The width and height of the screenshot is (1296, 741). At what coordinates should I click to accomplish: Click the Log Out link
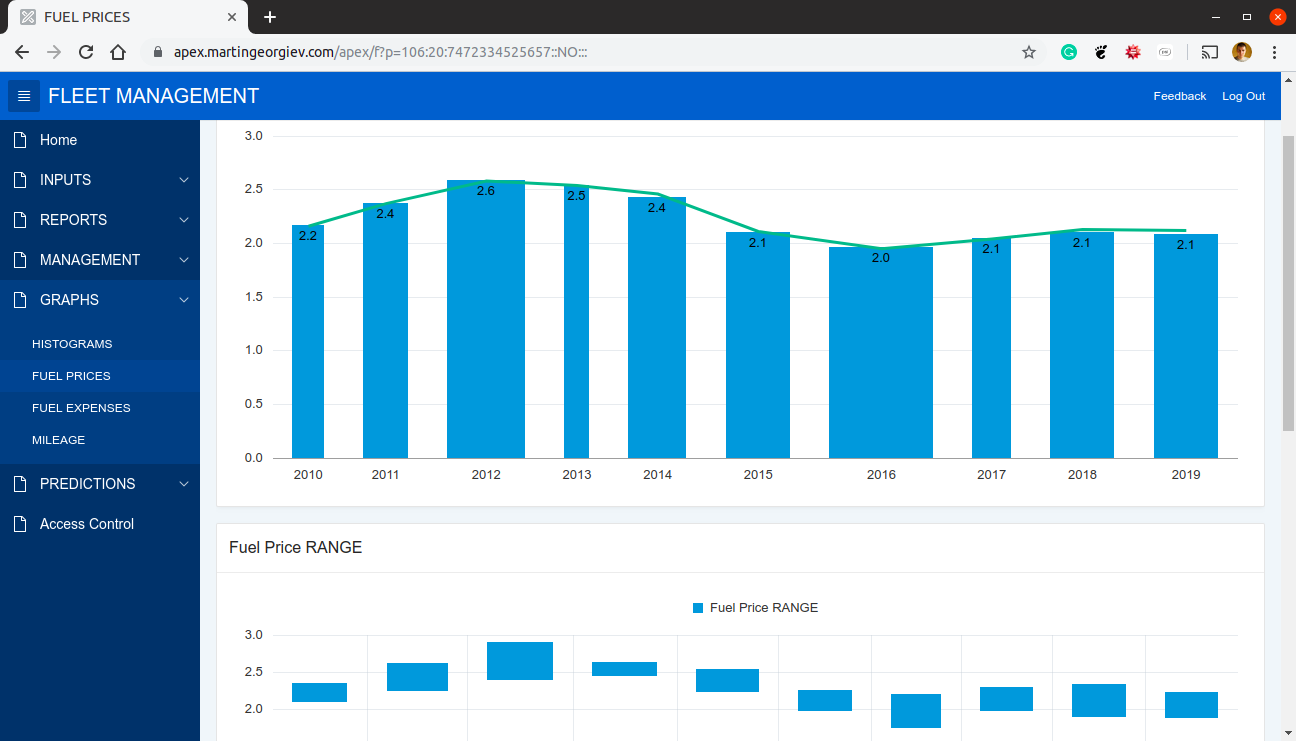pyautogui.click(x=1243, y=96)
